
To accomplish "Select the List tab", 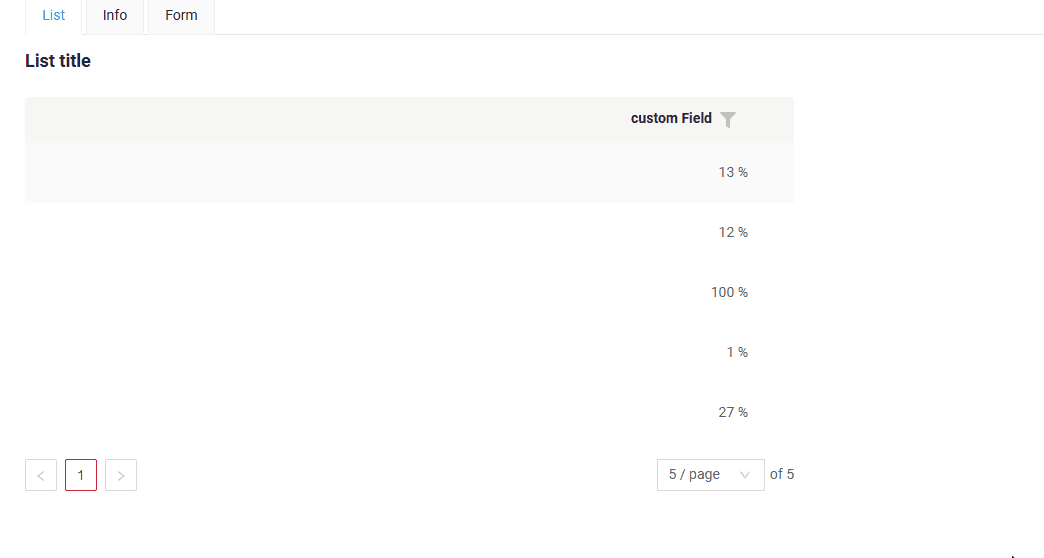I will click(53, 15).
